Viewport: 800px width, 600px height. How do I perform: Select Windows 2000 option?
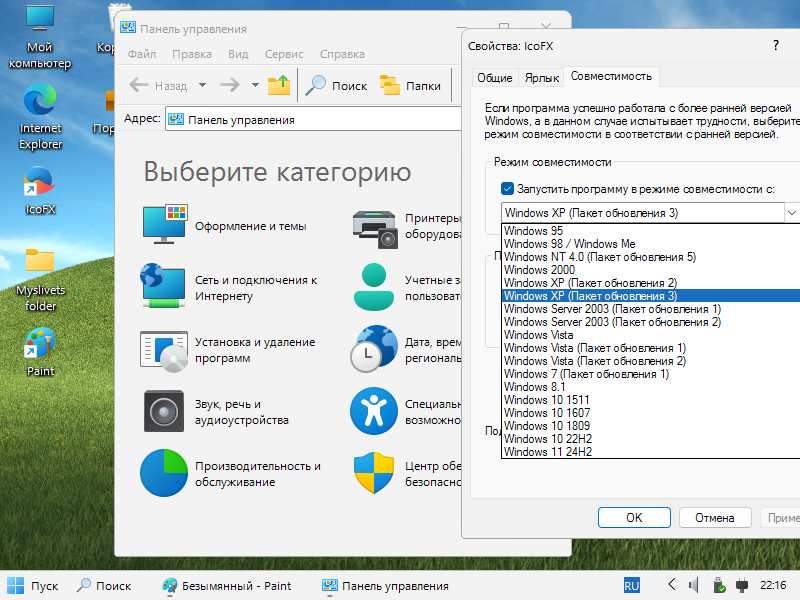(x=651, y=270)
